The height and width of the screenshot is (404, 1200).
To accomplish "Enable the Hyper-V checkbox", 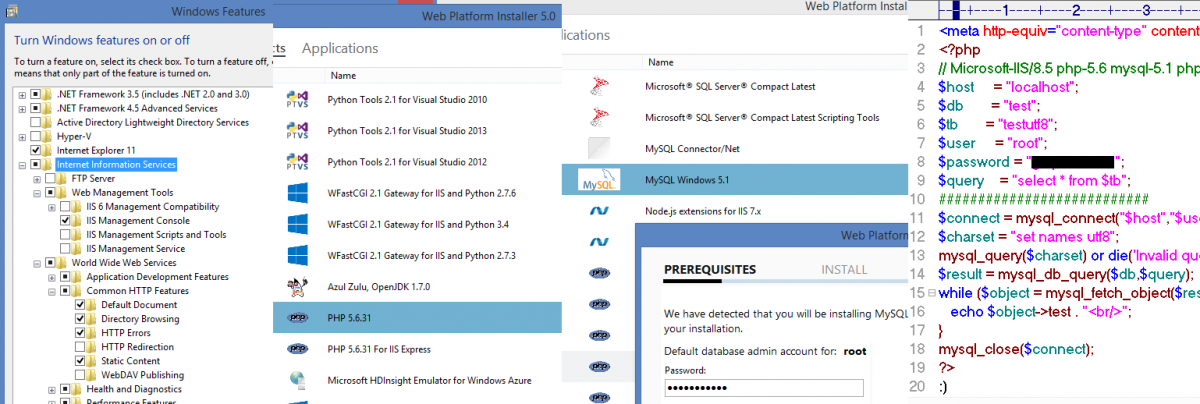I will (x=36, y=136).
